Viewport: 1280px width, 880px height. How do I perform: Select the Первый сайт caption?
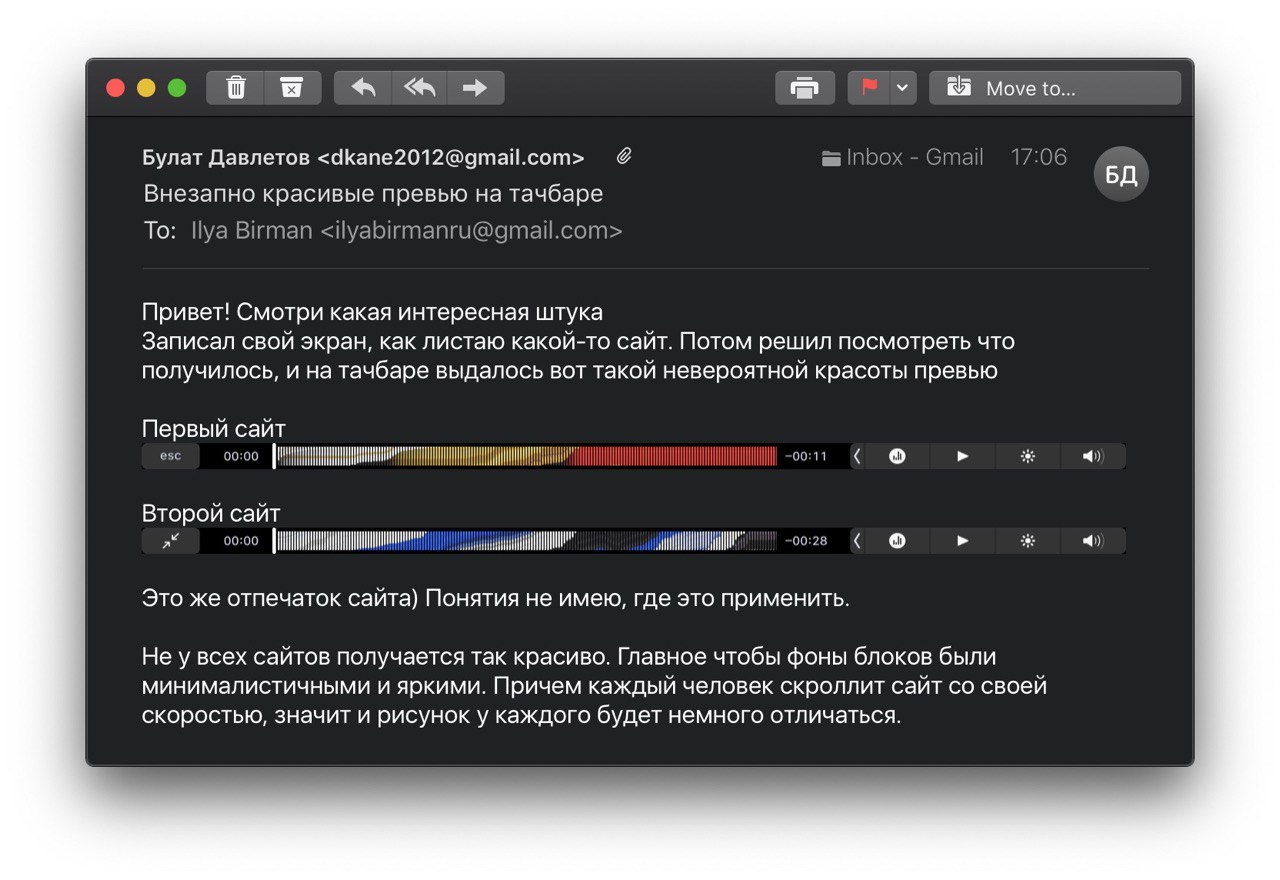(214, 429)
